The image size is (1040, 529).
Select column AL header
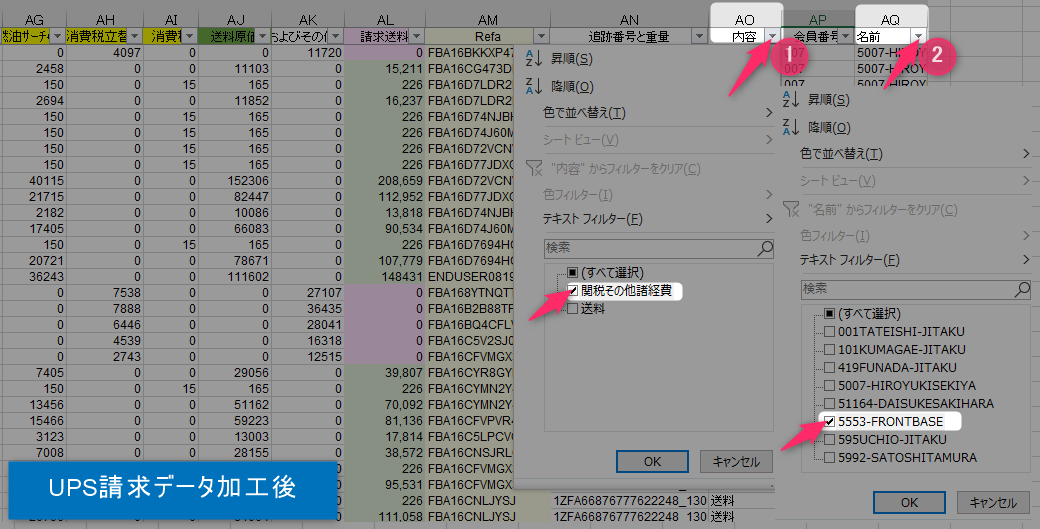click(x=385, y=20)
